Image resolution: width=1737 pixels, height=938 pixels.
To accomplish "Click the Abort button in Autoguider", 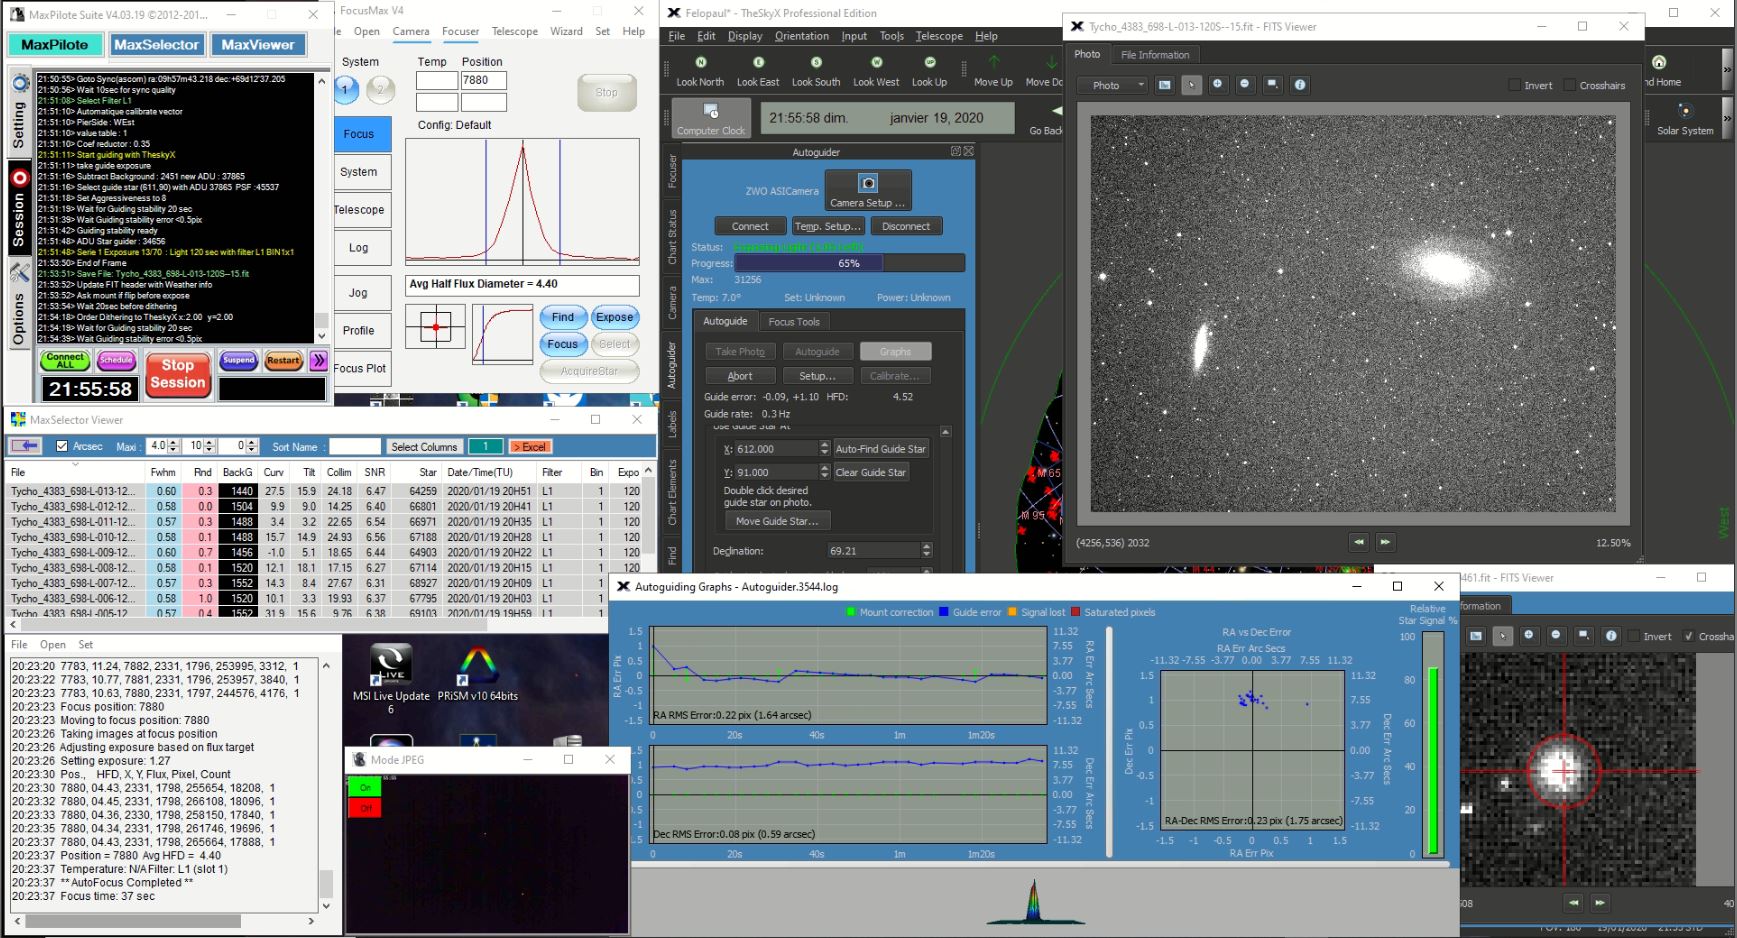I will click(x=740, y=376).
